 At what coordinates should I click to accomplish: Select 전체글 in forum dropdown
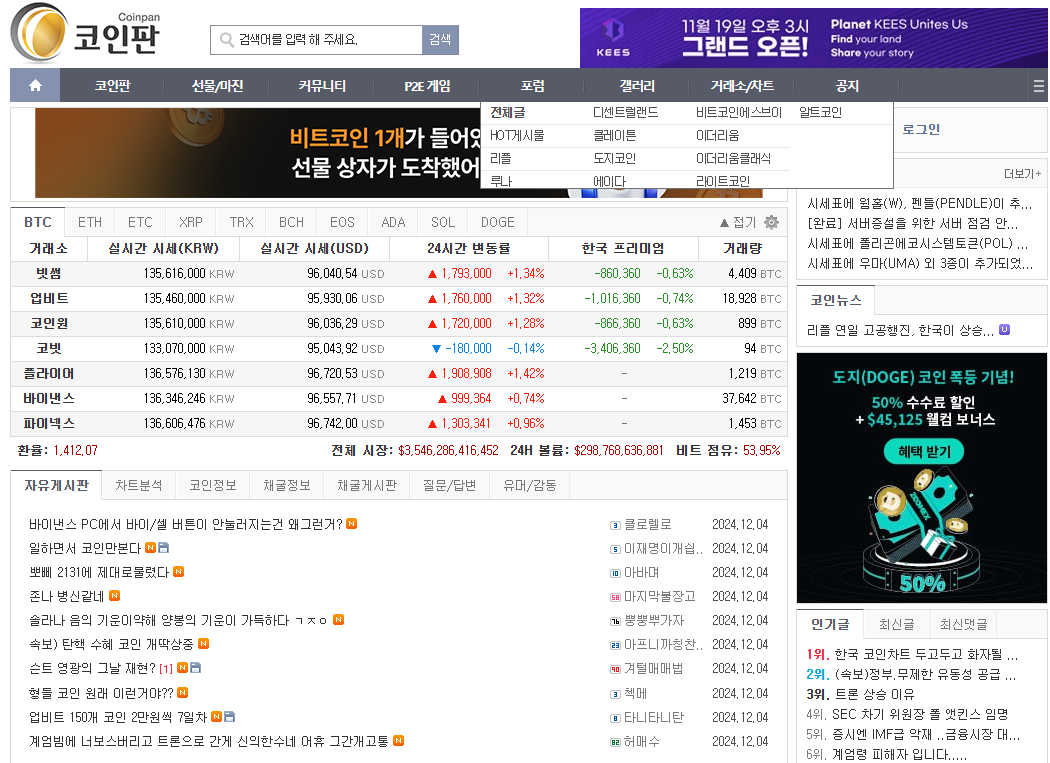508,113
